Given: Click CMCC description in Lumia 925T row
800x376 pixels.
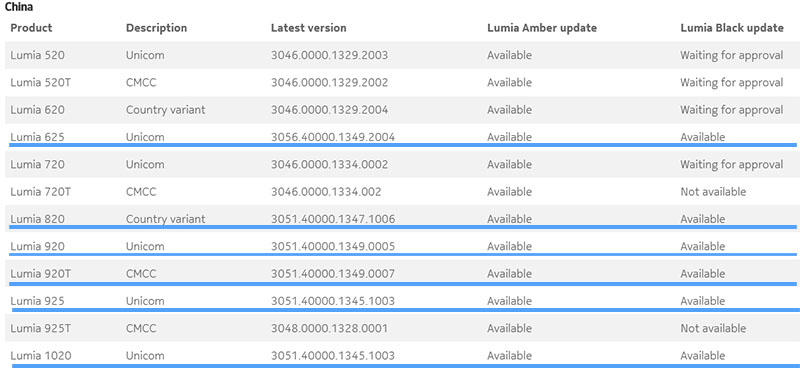Looking at the screenshot, I should click(141, 329).
